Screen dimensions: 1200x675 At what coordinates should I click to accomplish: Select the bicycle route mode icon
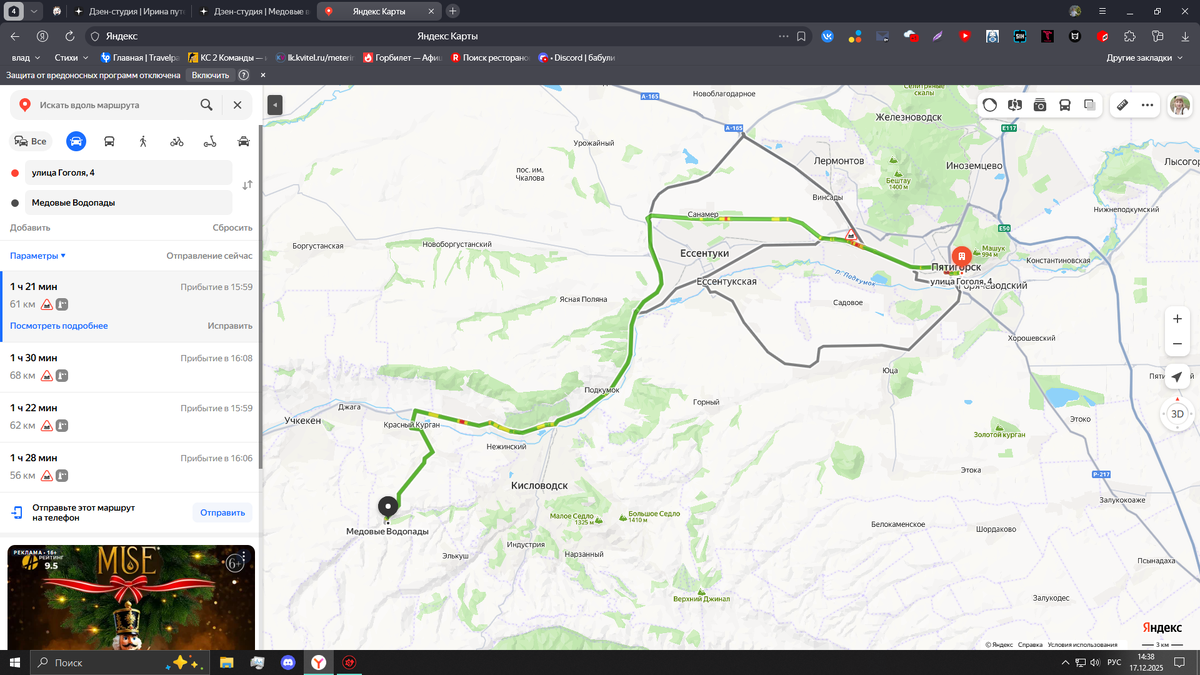click(176, 141)
